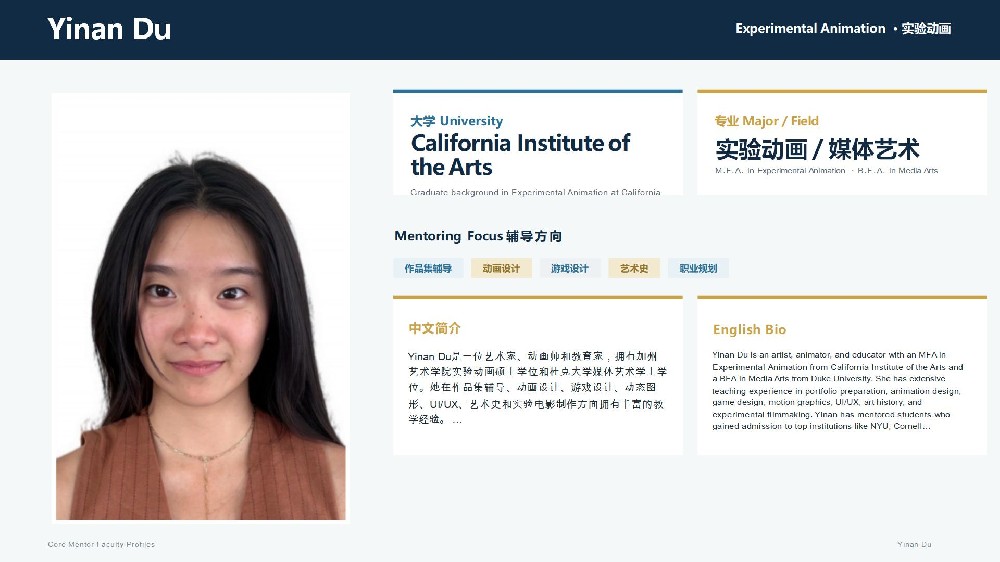The height and width of the screenshot is (562, 1000).
Task: Click 'Experimental Animation' header label
Action: [810, 29]
